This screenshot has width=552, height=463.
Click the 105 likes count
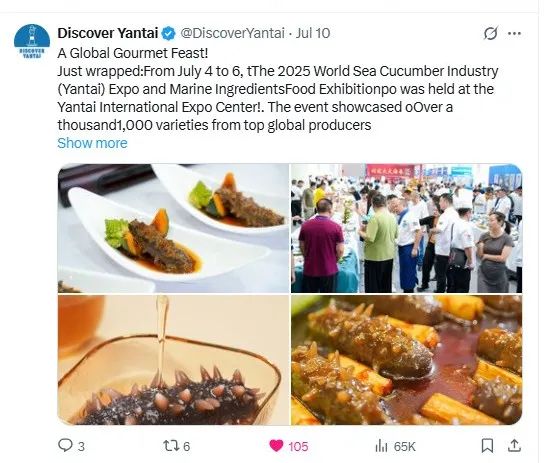[298, 446]
